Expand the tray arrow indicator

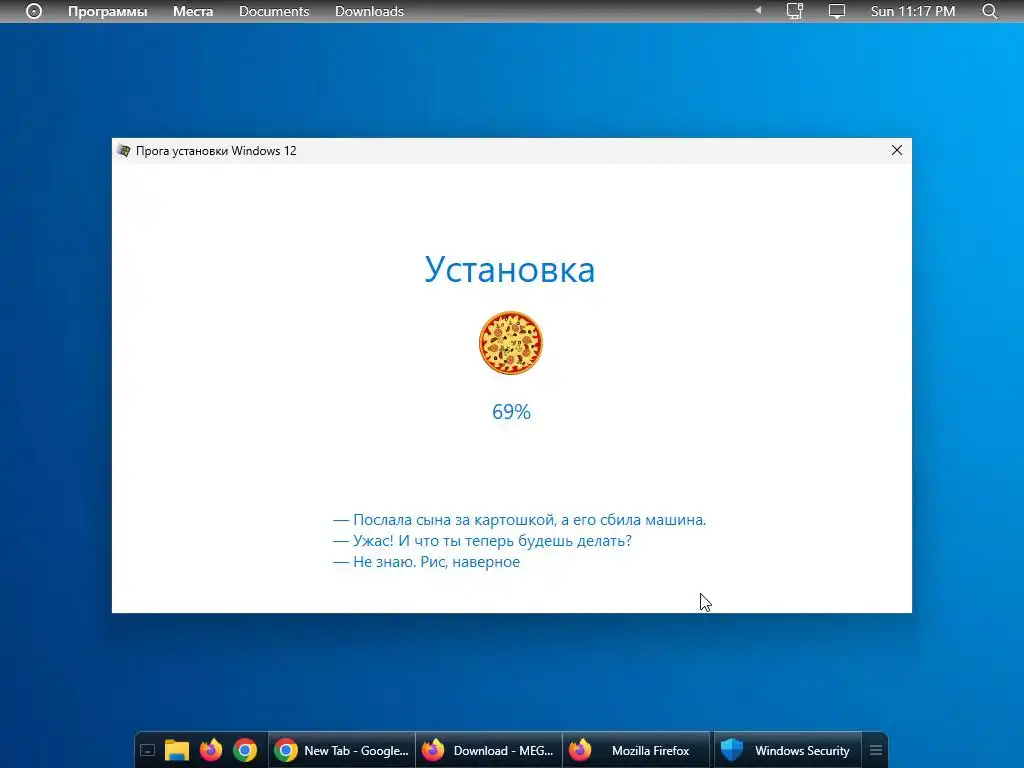pyautogui.click(x=758, y=10)
